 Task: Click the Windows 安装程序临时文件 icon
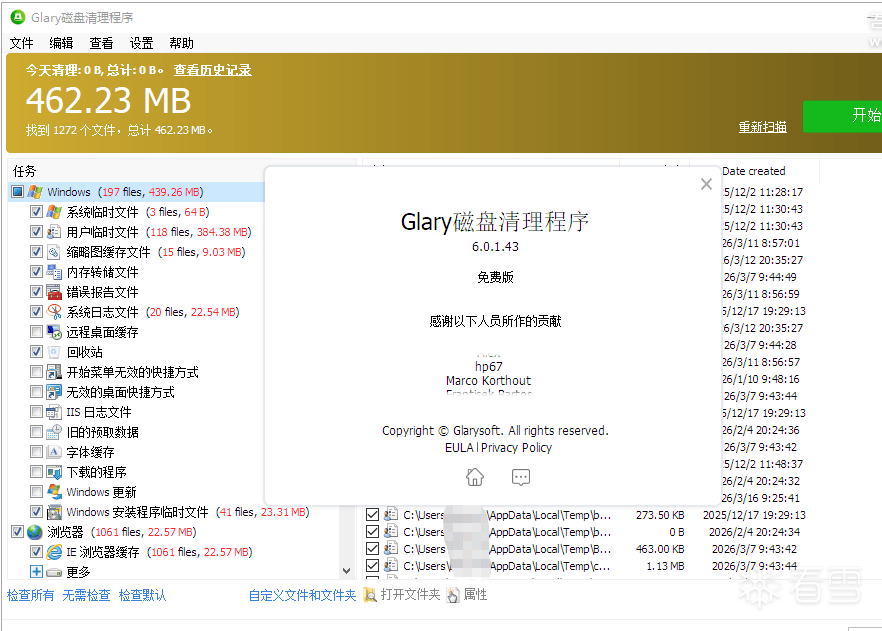54,512
